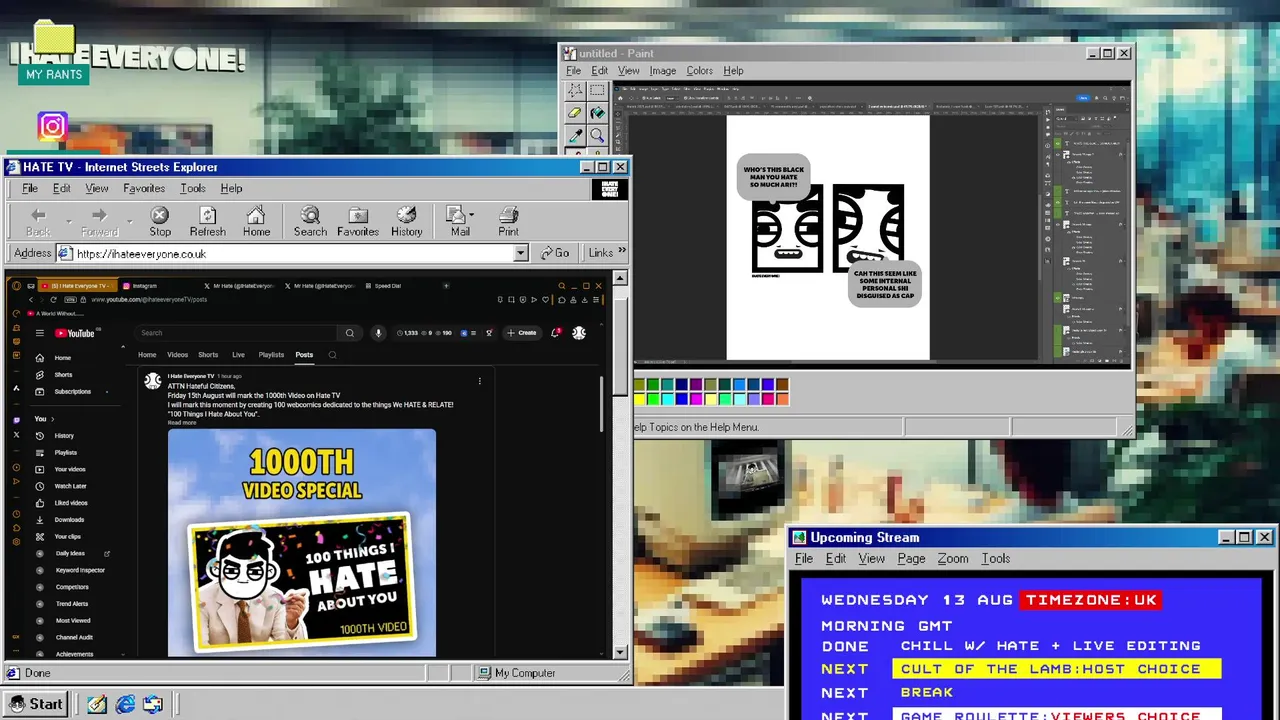Select the Free-Form Select tool in Paint

click(x=575, y=91)
